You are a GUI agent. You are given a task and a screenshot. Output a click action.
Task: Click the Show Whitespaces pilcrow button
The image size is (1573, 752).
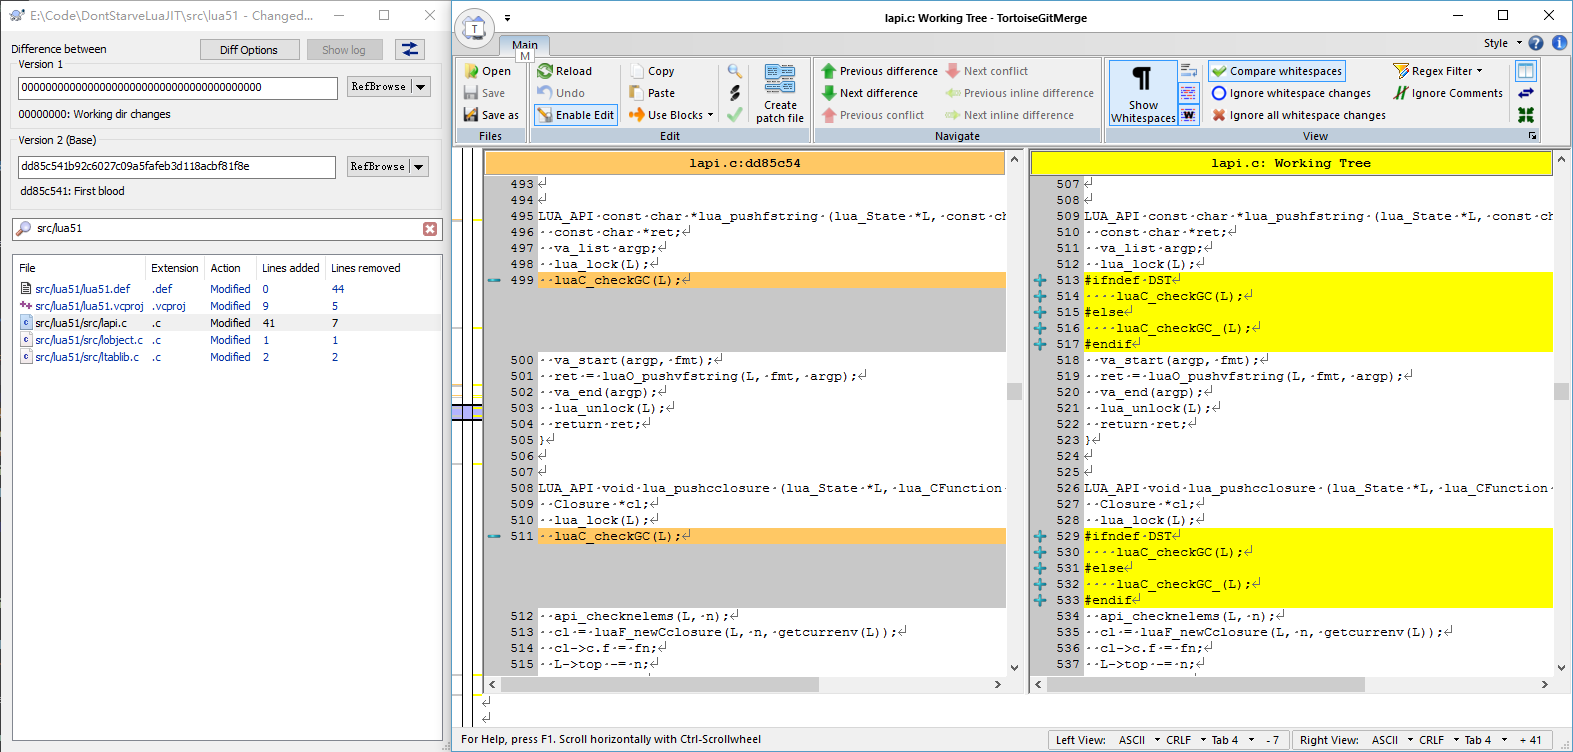pyautogui.click(x=1142, y=91)
